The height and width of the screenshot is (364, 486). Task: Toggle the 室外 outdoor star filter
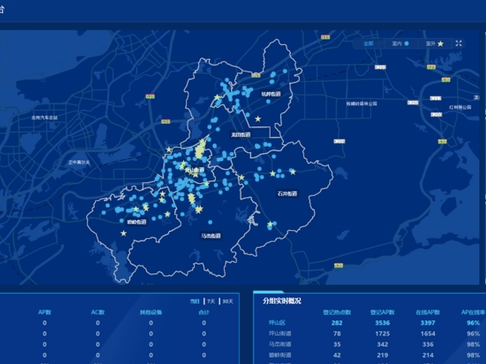(434, 44)
